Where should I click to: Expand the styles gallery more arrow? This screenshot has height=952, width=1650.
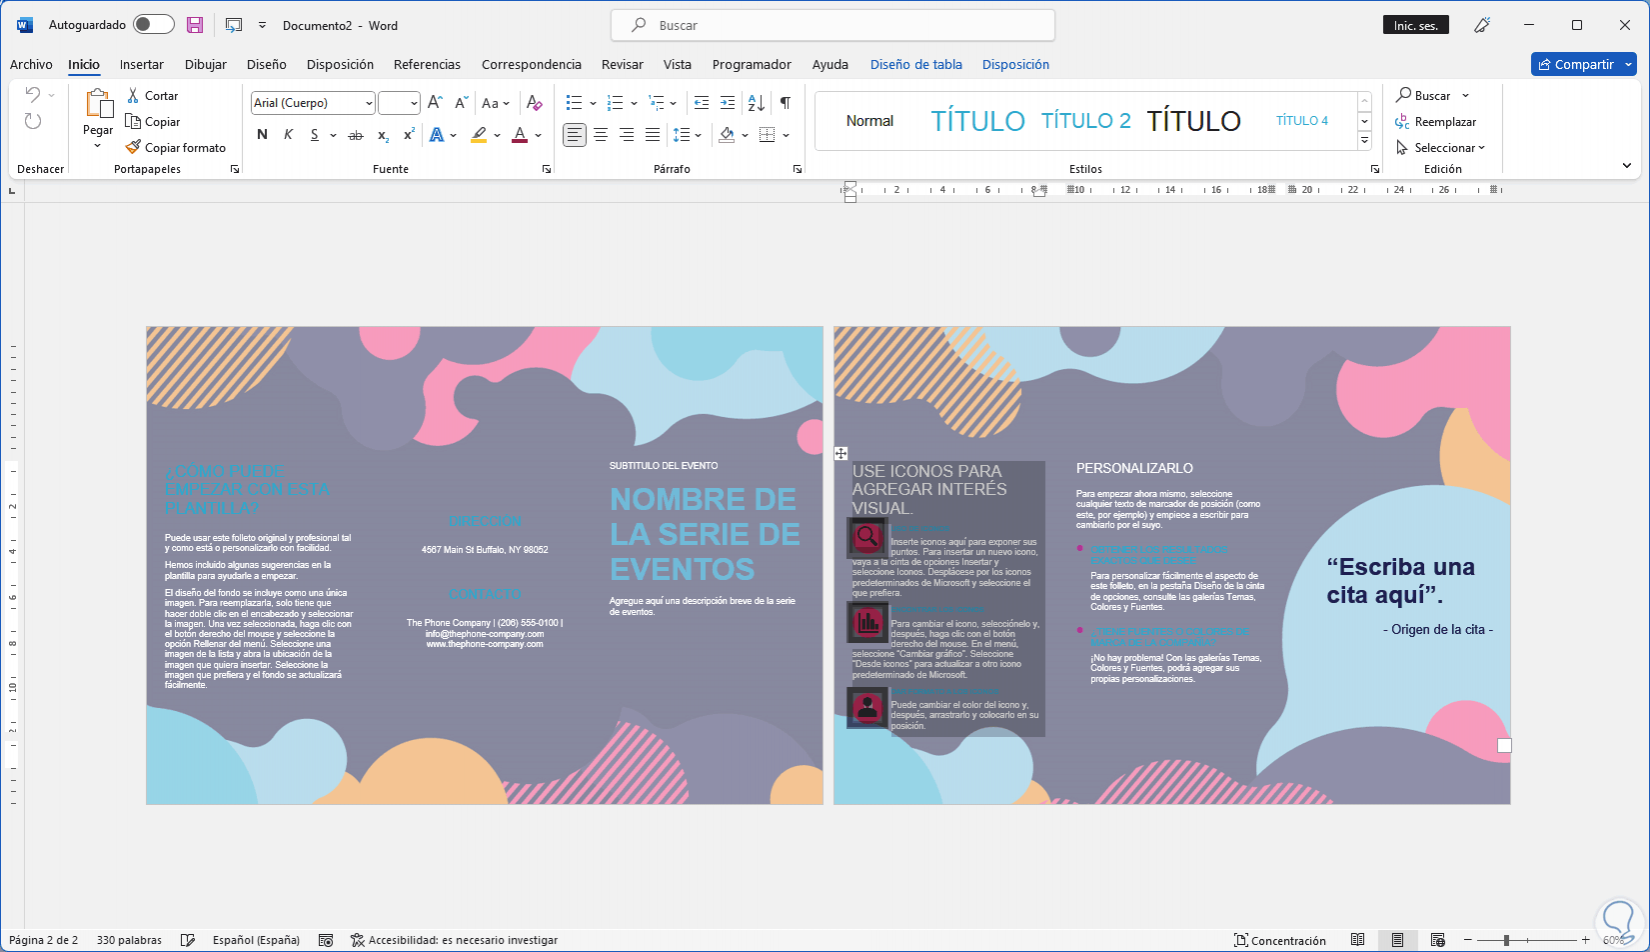pos(1364,141)
